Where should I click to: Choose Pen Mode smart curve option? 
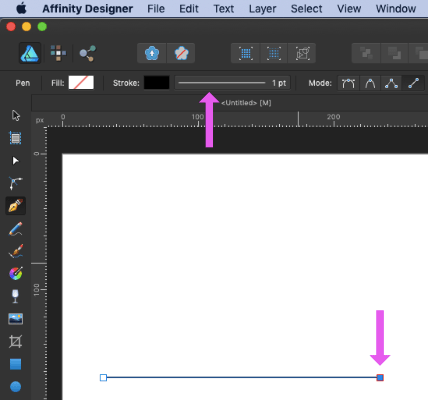349,83
